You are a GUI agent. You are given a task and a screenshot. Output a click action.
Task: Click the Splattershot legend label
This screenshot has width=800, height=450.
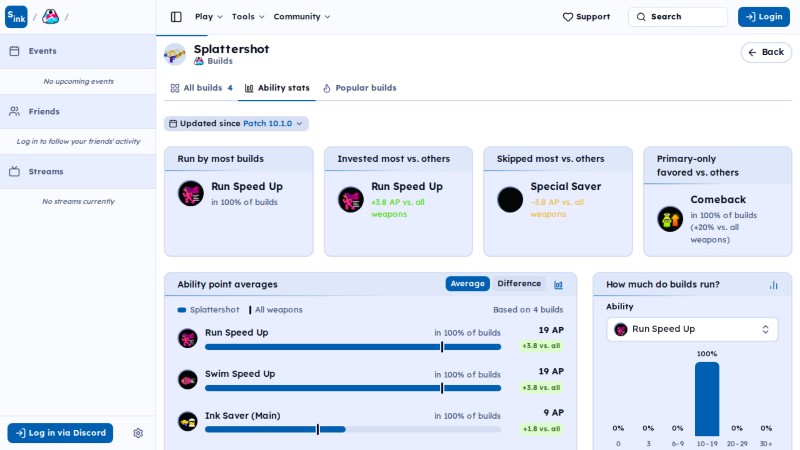[214, 310]
